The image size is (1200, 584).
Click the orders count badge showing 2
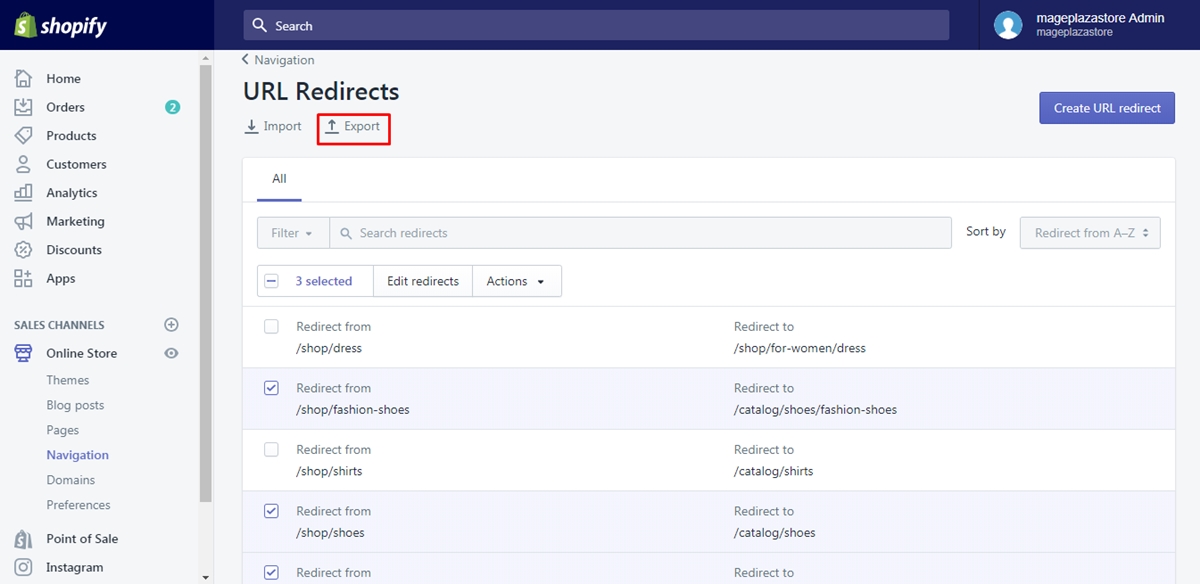[172, 107]
